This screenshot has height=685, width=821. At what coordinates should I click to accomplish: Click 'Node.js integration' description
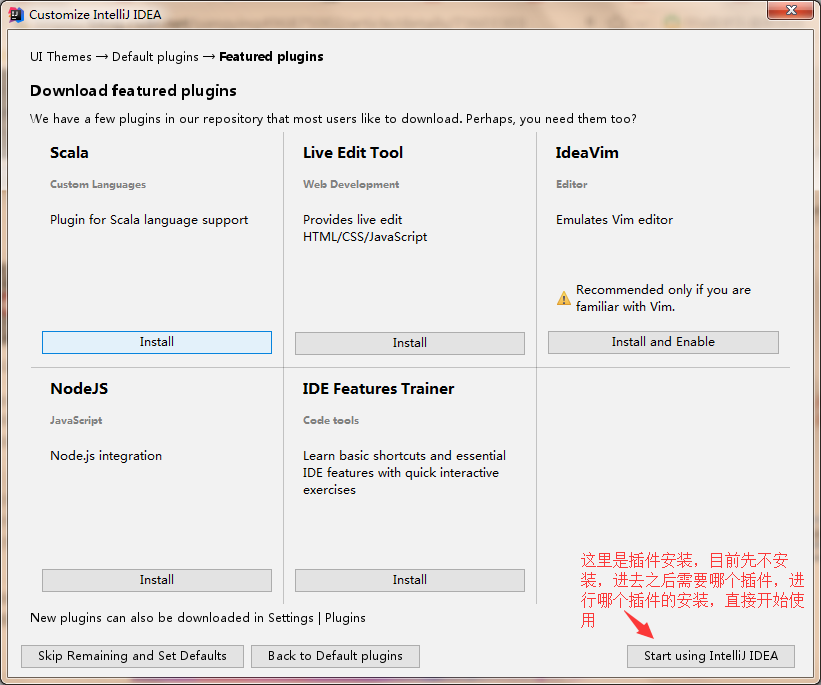[106, 456]
